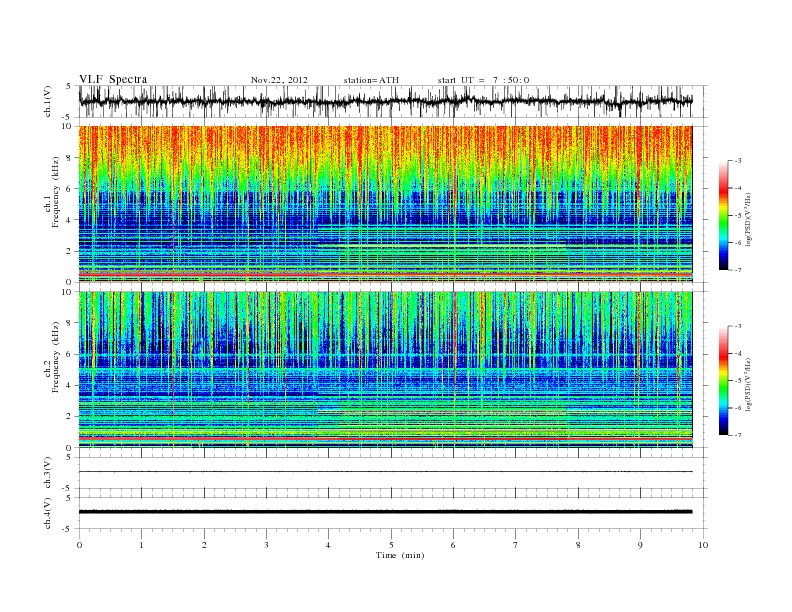Click the "2" kHz tick of ch.2 spectrogram
Screen dimensions: 792x612
[69, 417]
